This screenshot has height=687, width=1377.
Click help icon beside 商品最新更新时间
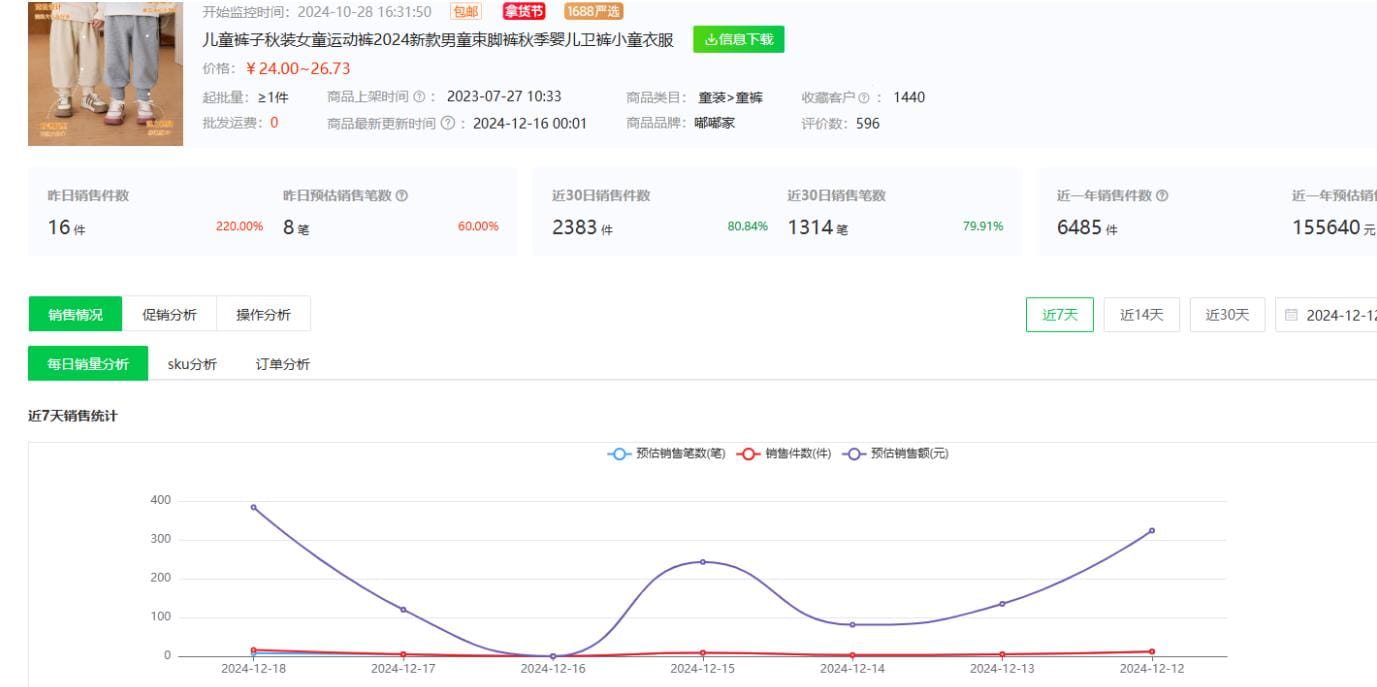pos(447,124)
